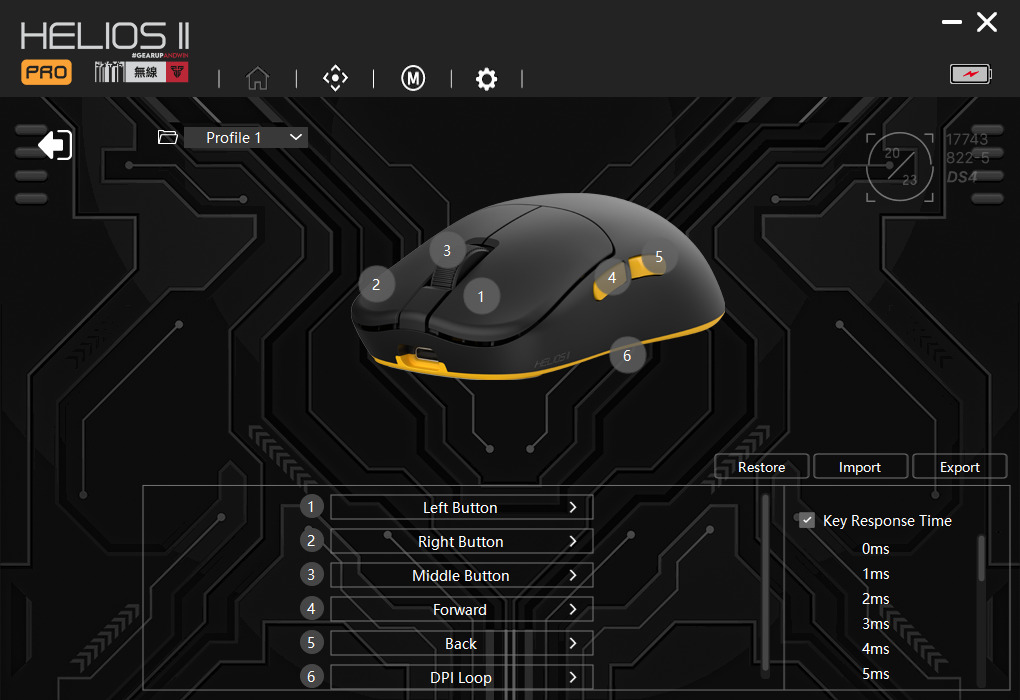The width and height of the screenshot is (1020, 700).
Task: Open the Home page icon
Action: click(x=258, y=79)
